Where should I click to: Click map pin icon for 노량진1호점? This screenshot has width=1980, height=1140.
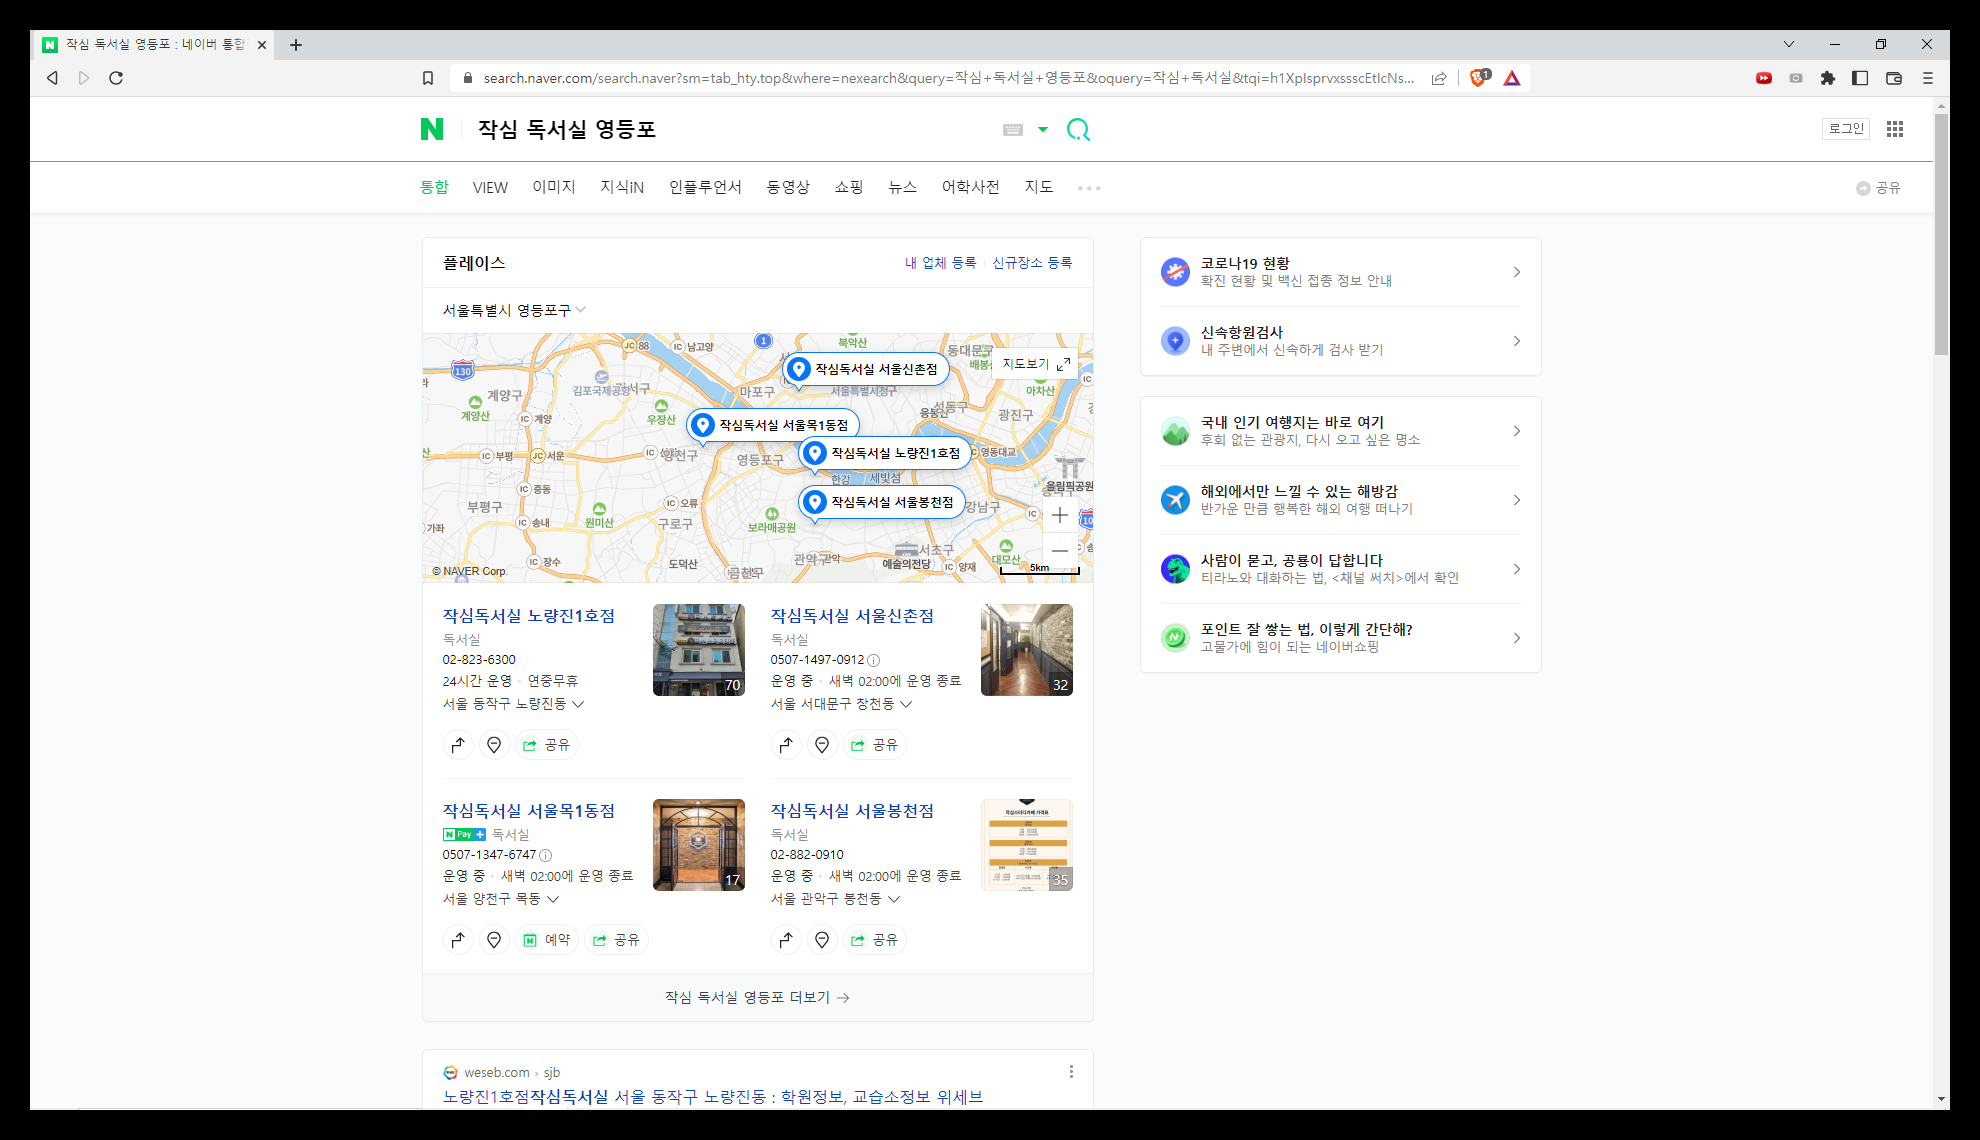click(494, 745)
